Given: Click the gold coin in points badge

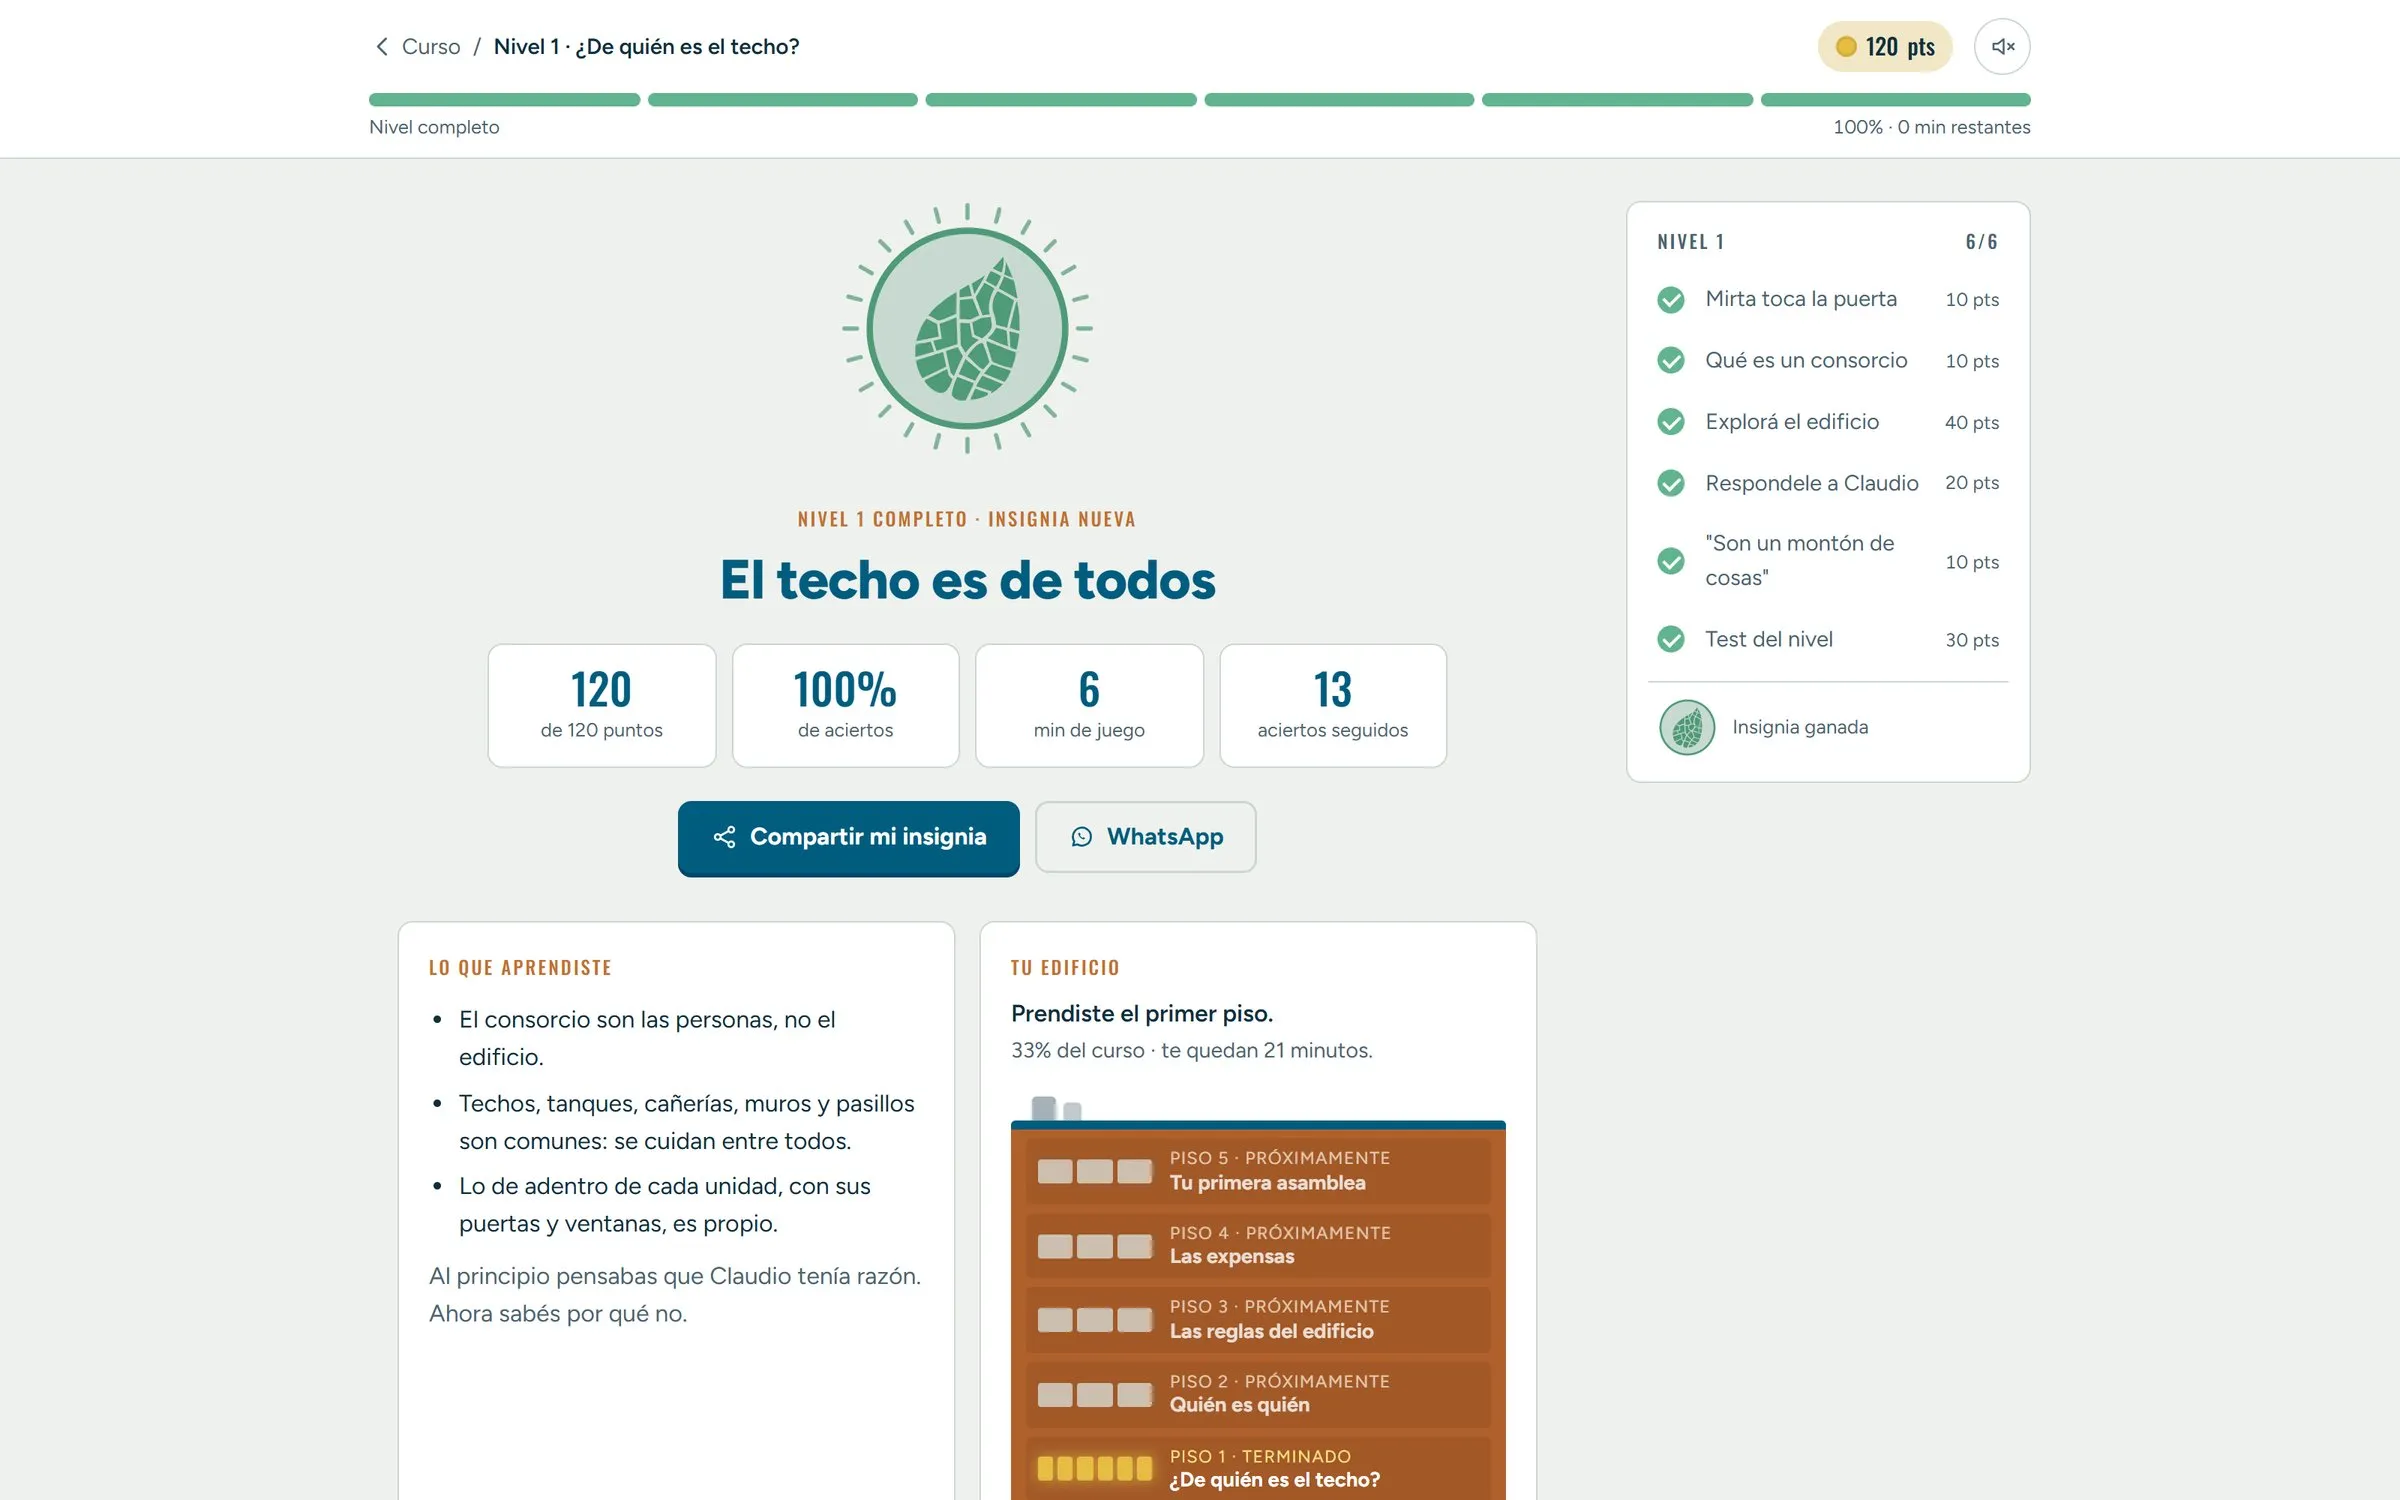Looking at the screenshot, I should (1846, 47).
